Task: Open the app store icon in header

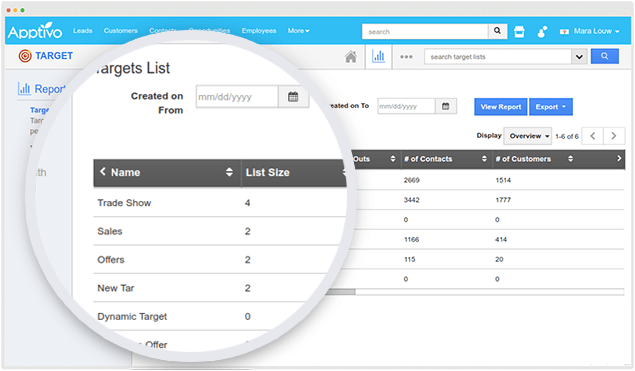Action: pyautogui.click(x=519, y=31)
